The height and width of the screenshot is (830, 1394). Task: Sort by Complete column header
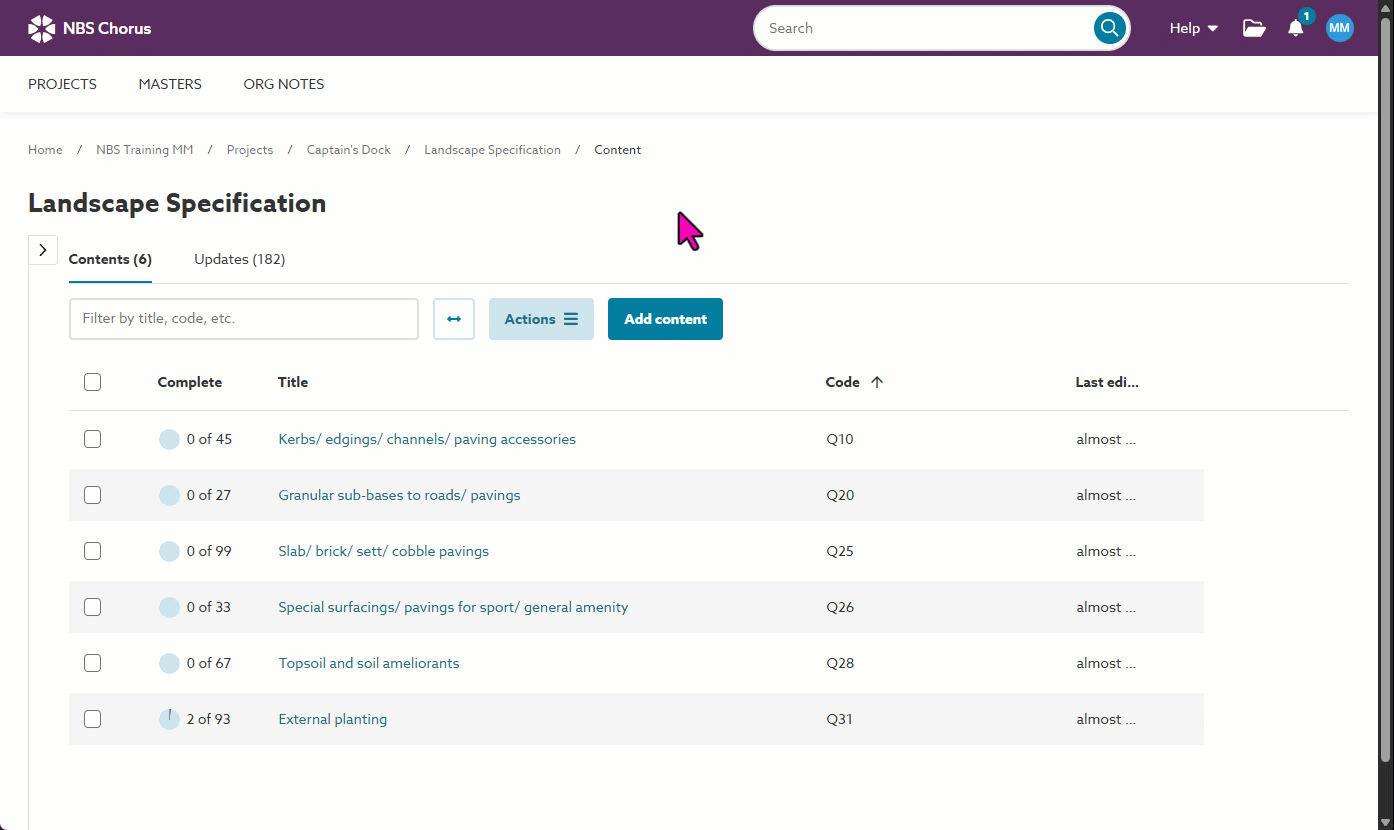[190, 382]
